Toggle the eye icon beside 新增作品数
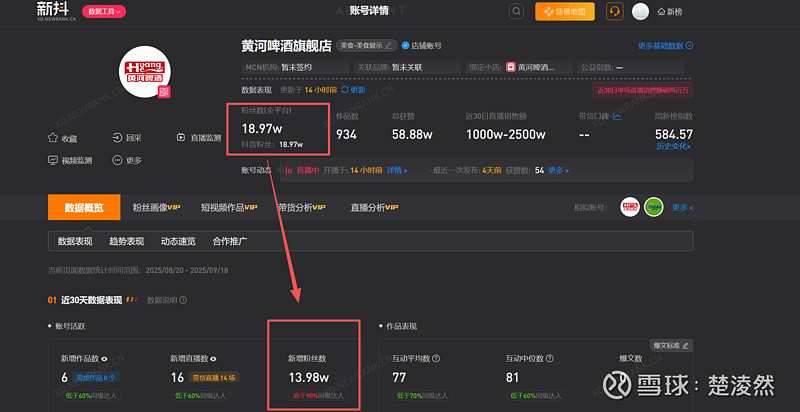 click(104, 358)
